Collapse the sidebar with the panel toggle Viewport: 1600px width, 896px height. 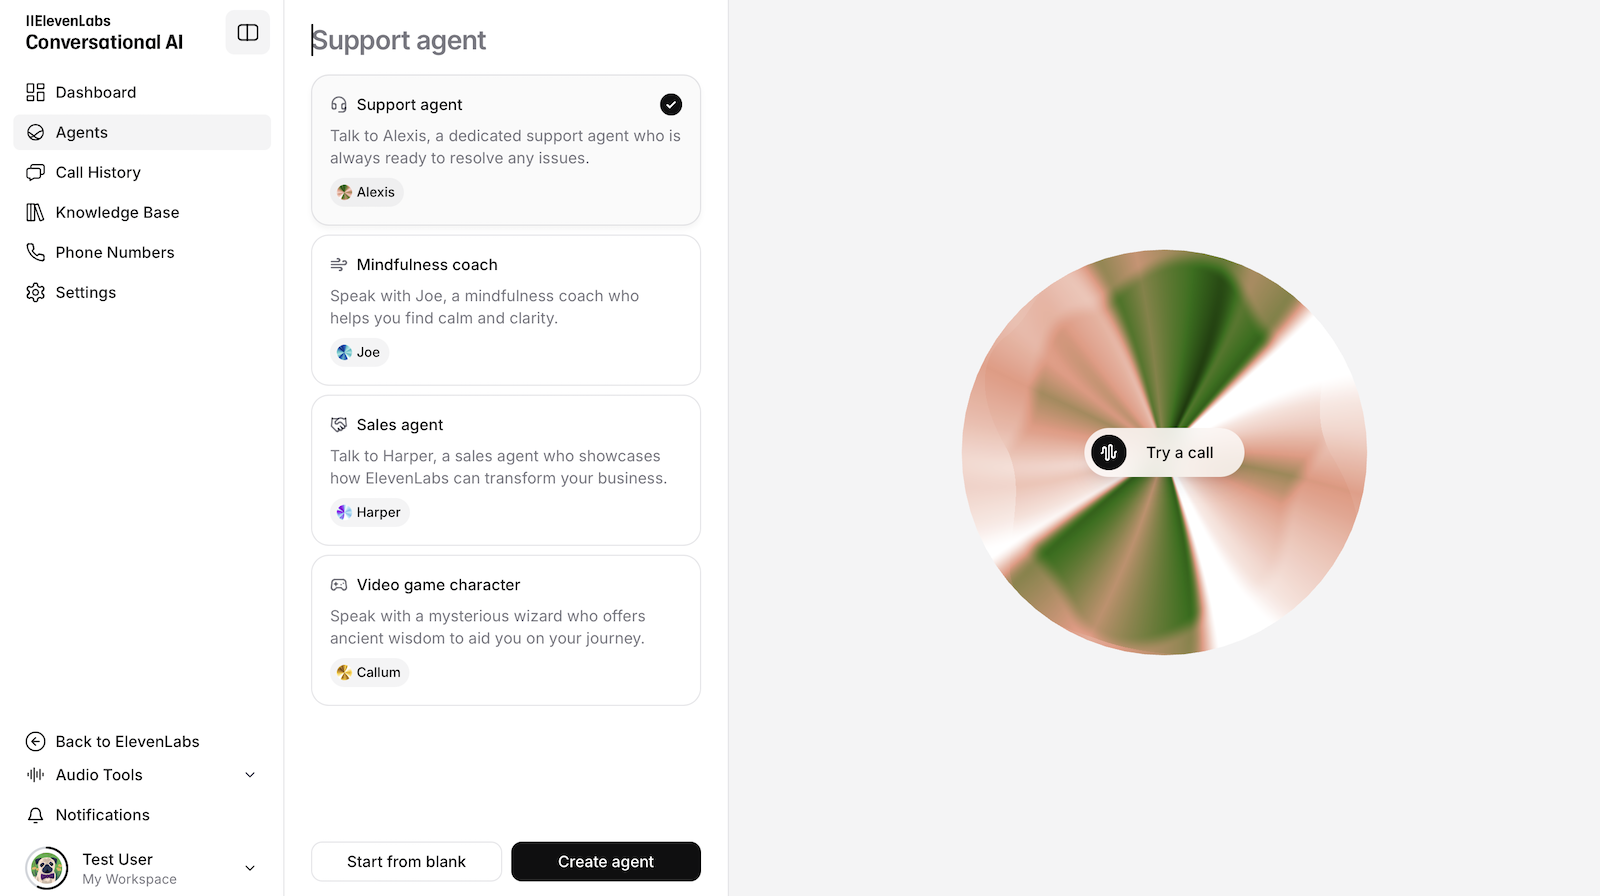pyautogui.click(x=247, y=32)
